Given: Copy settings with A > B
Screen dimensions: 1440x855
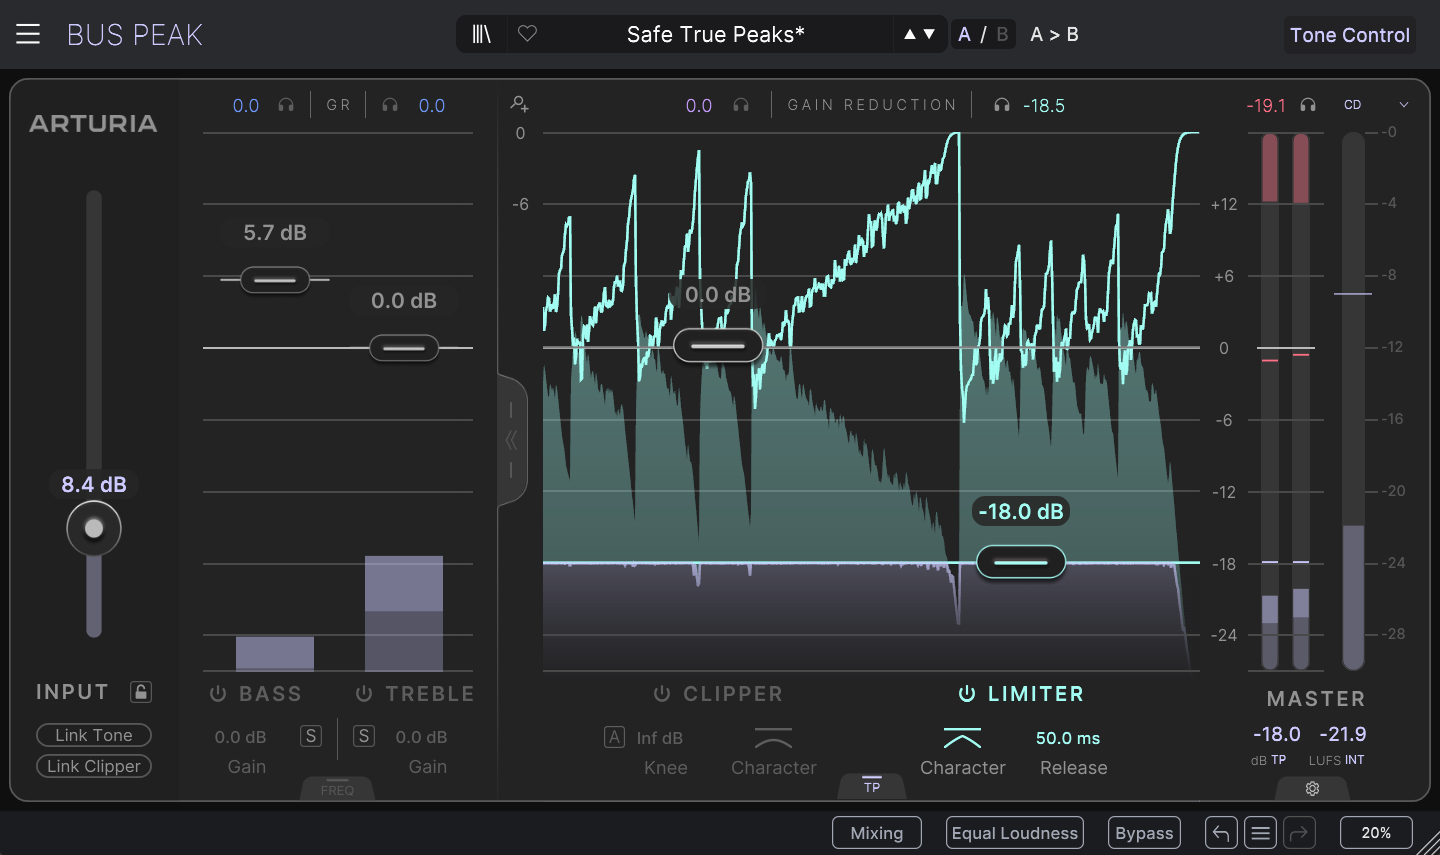Looking at the screenshot, I should 1054,34.
